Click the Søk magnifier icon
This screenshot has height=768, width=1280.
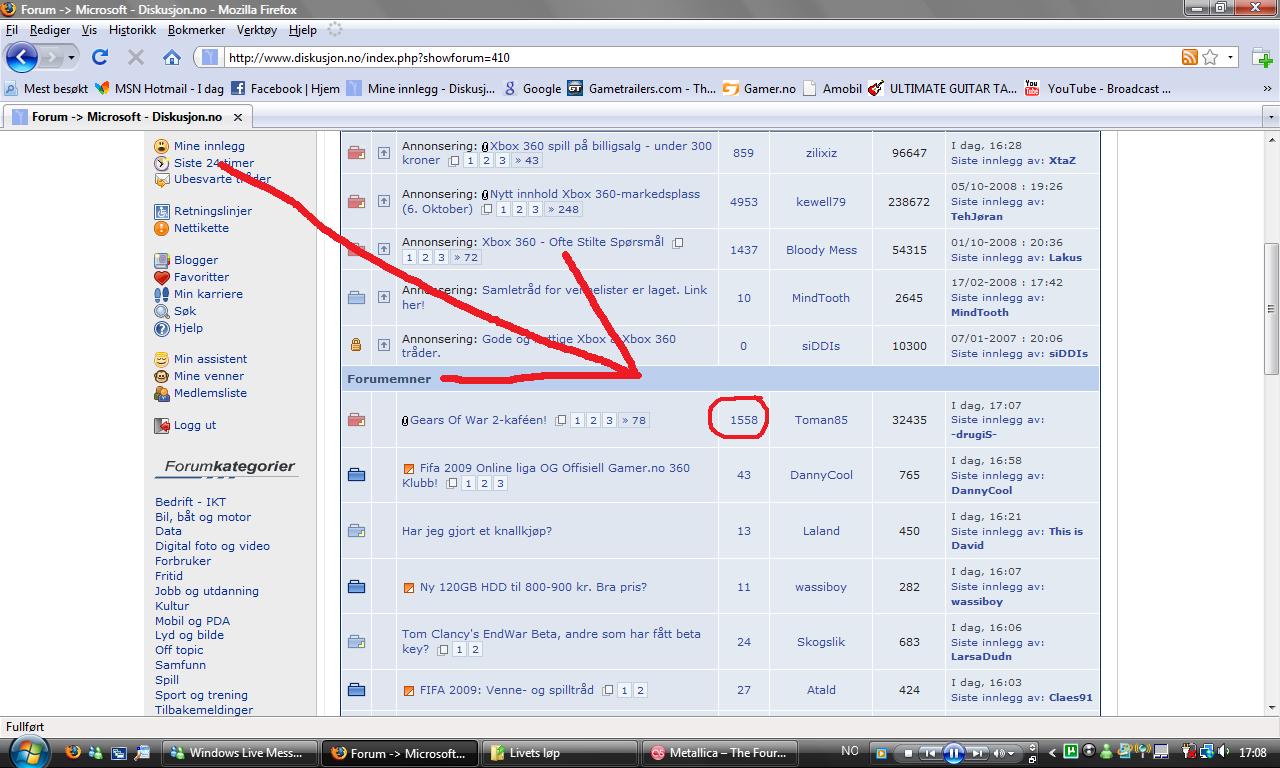(162, 311)
